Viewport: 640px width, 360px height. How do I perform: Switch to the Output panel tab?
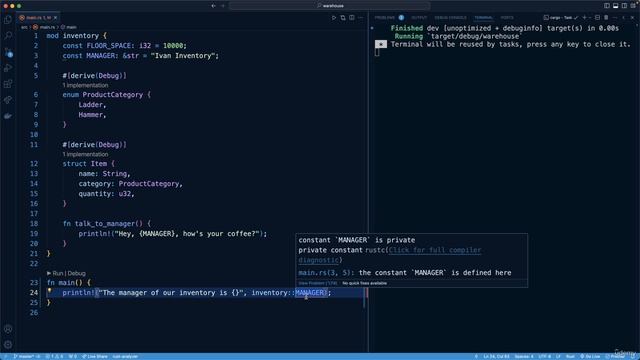(419, 18)
